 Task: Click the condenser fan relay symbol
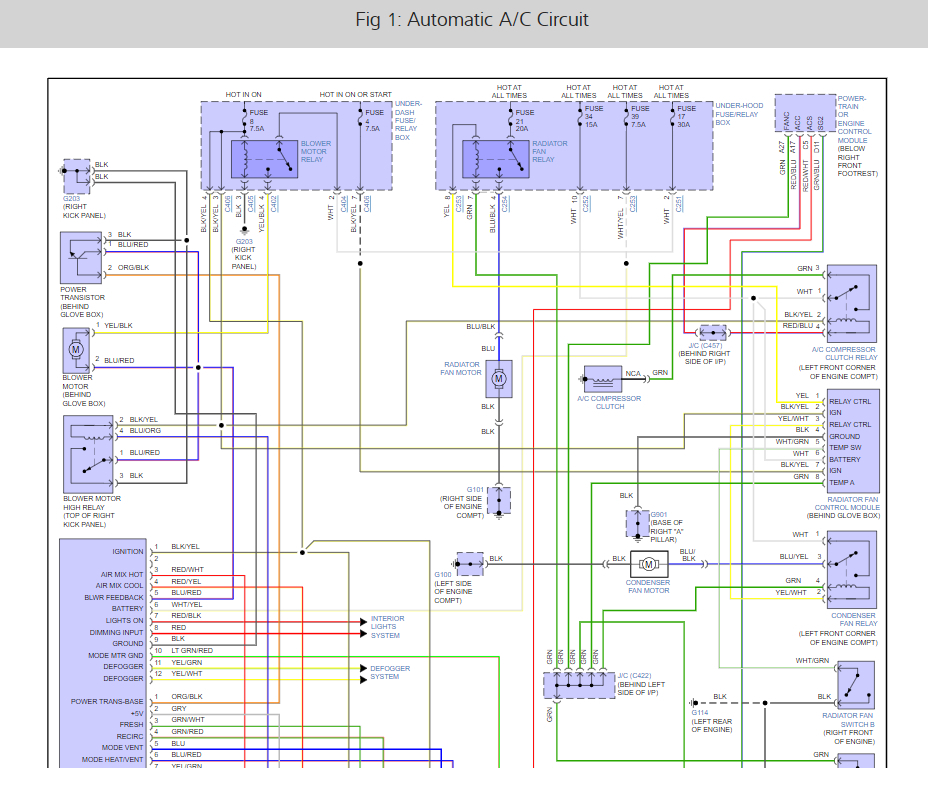pyautogui.click(x=852, y=570)
